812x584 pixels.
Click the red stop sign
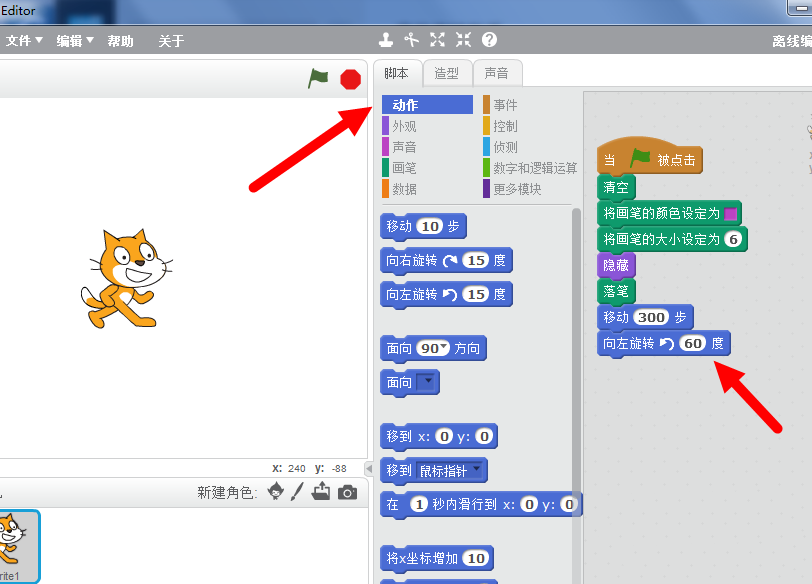click(350, 78)
